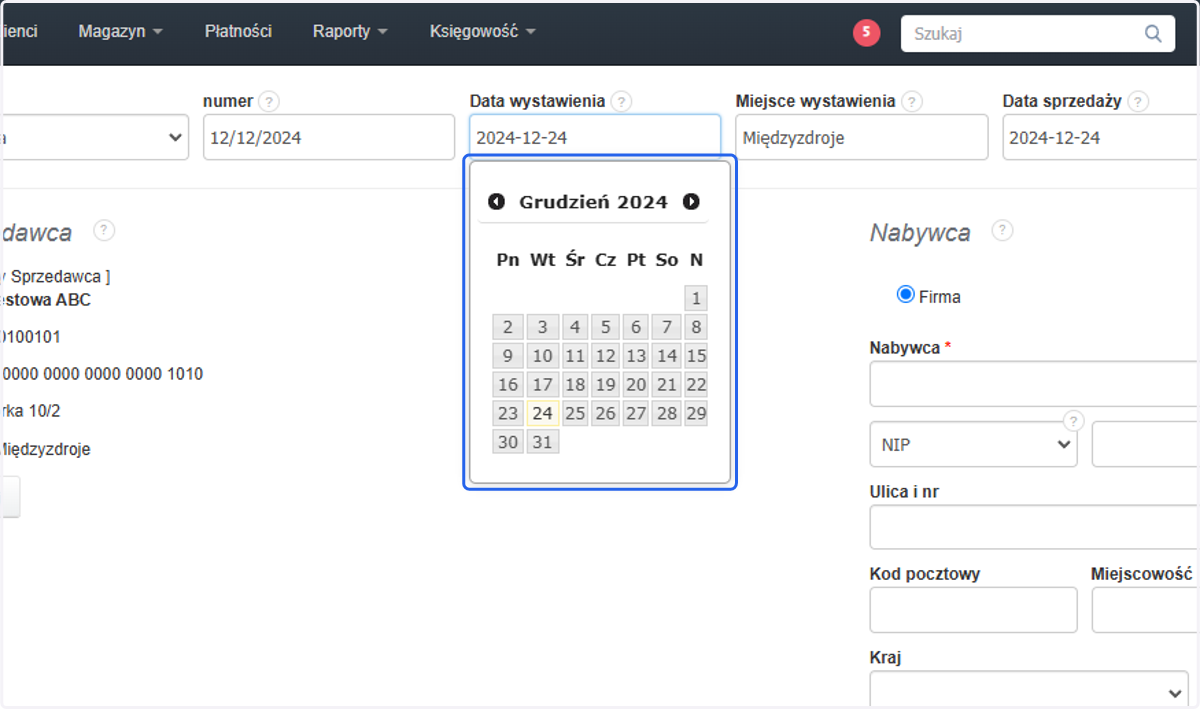Select day 10 in the calendar
Viewport: 1200px width, 709px height.
click(x=542, y=355)
